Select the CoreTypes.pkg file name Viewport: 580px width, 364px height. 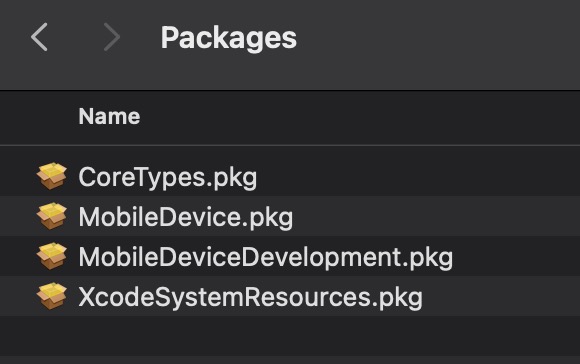(168, 178)
